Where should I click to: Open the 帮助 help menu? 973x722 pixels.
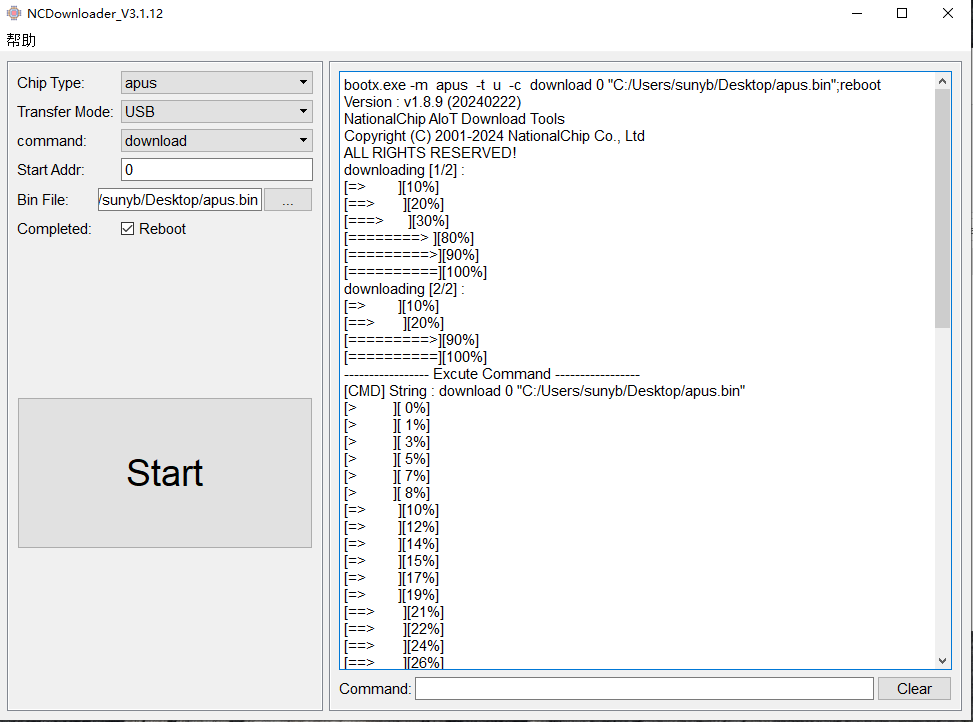click(21, 40)
